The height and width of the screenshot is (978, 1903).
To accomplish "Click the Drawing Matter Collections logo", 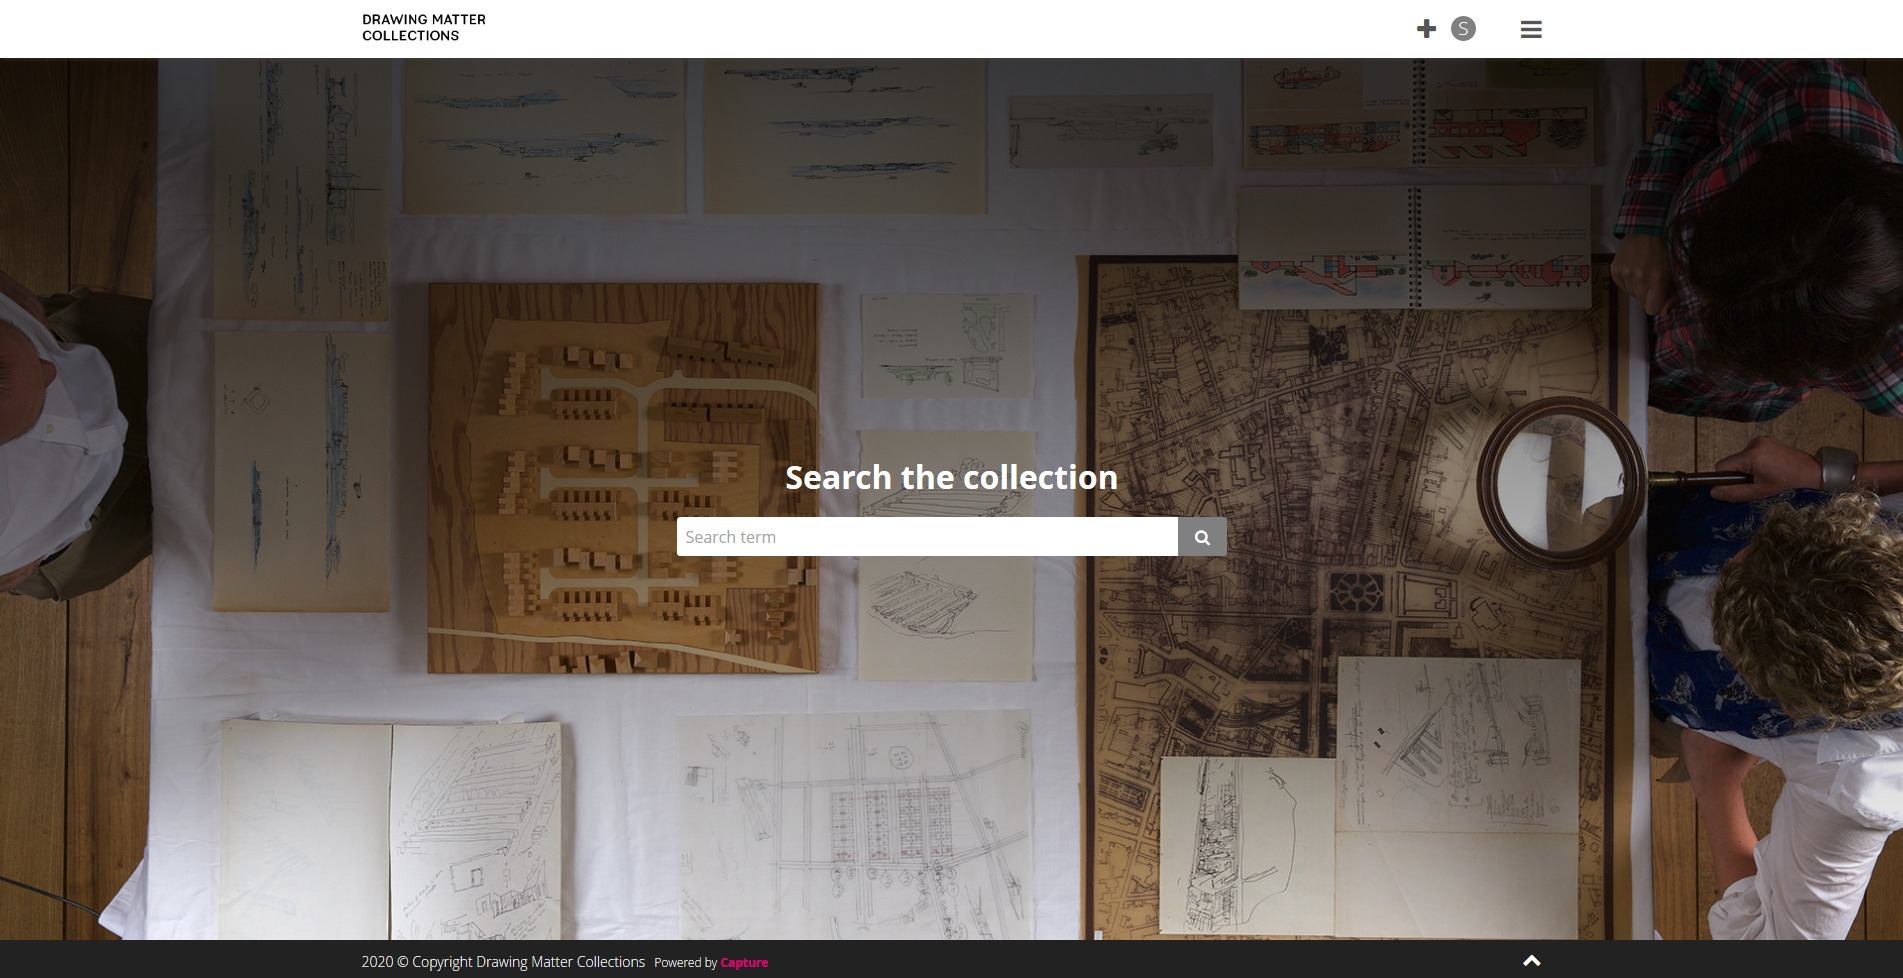I will pos(424,27).
